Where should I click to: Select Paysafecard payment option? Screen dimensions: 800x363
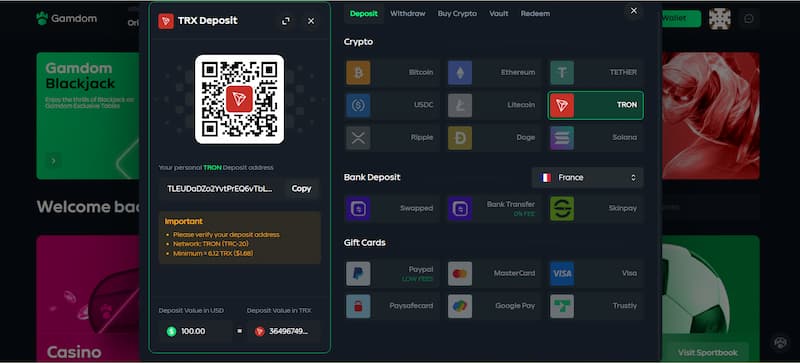tap(392, 306)
